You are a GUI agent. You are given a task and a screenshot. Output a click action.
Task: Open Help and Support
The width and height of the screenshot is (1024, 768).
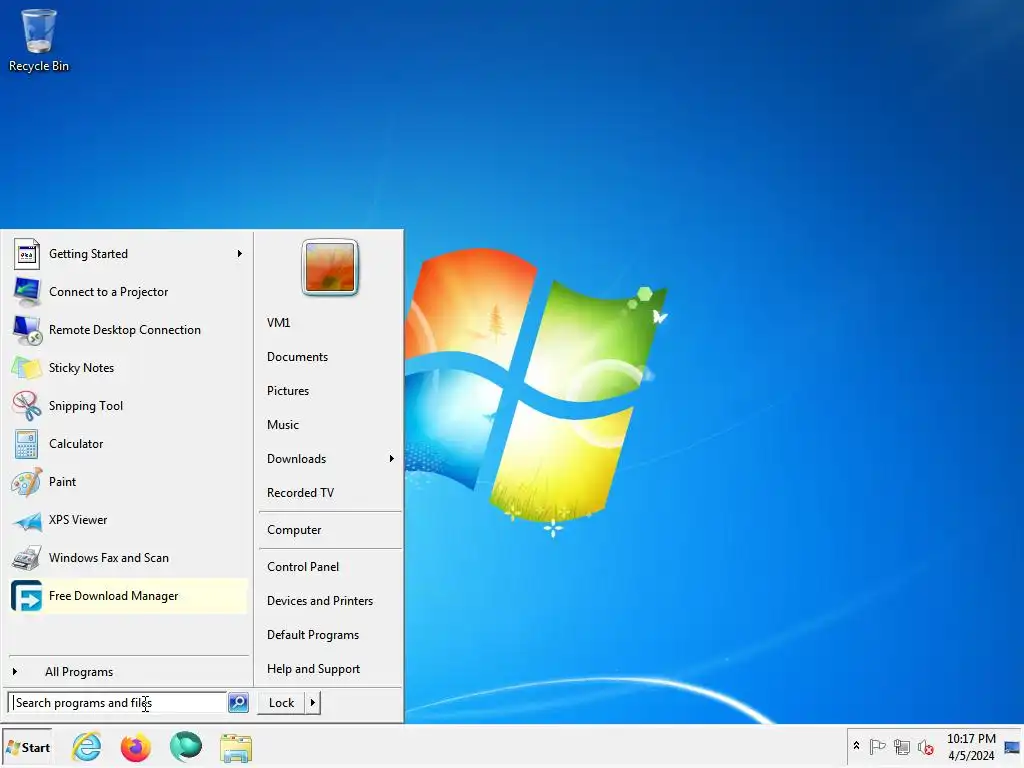pos(313,669)
